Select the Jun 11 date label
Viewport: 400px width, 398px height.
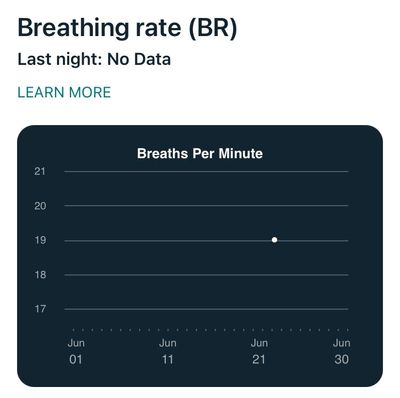(x=168, y=351)
